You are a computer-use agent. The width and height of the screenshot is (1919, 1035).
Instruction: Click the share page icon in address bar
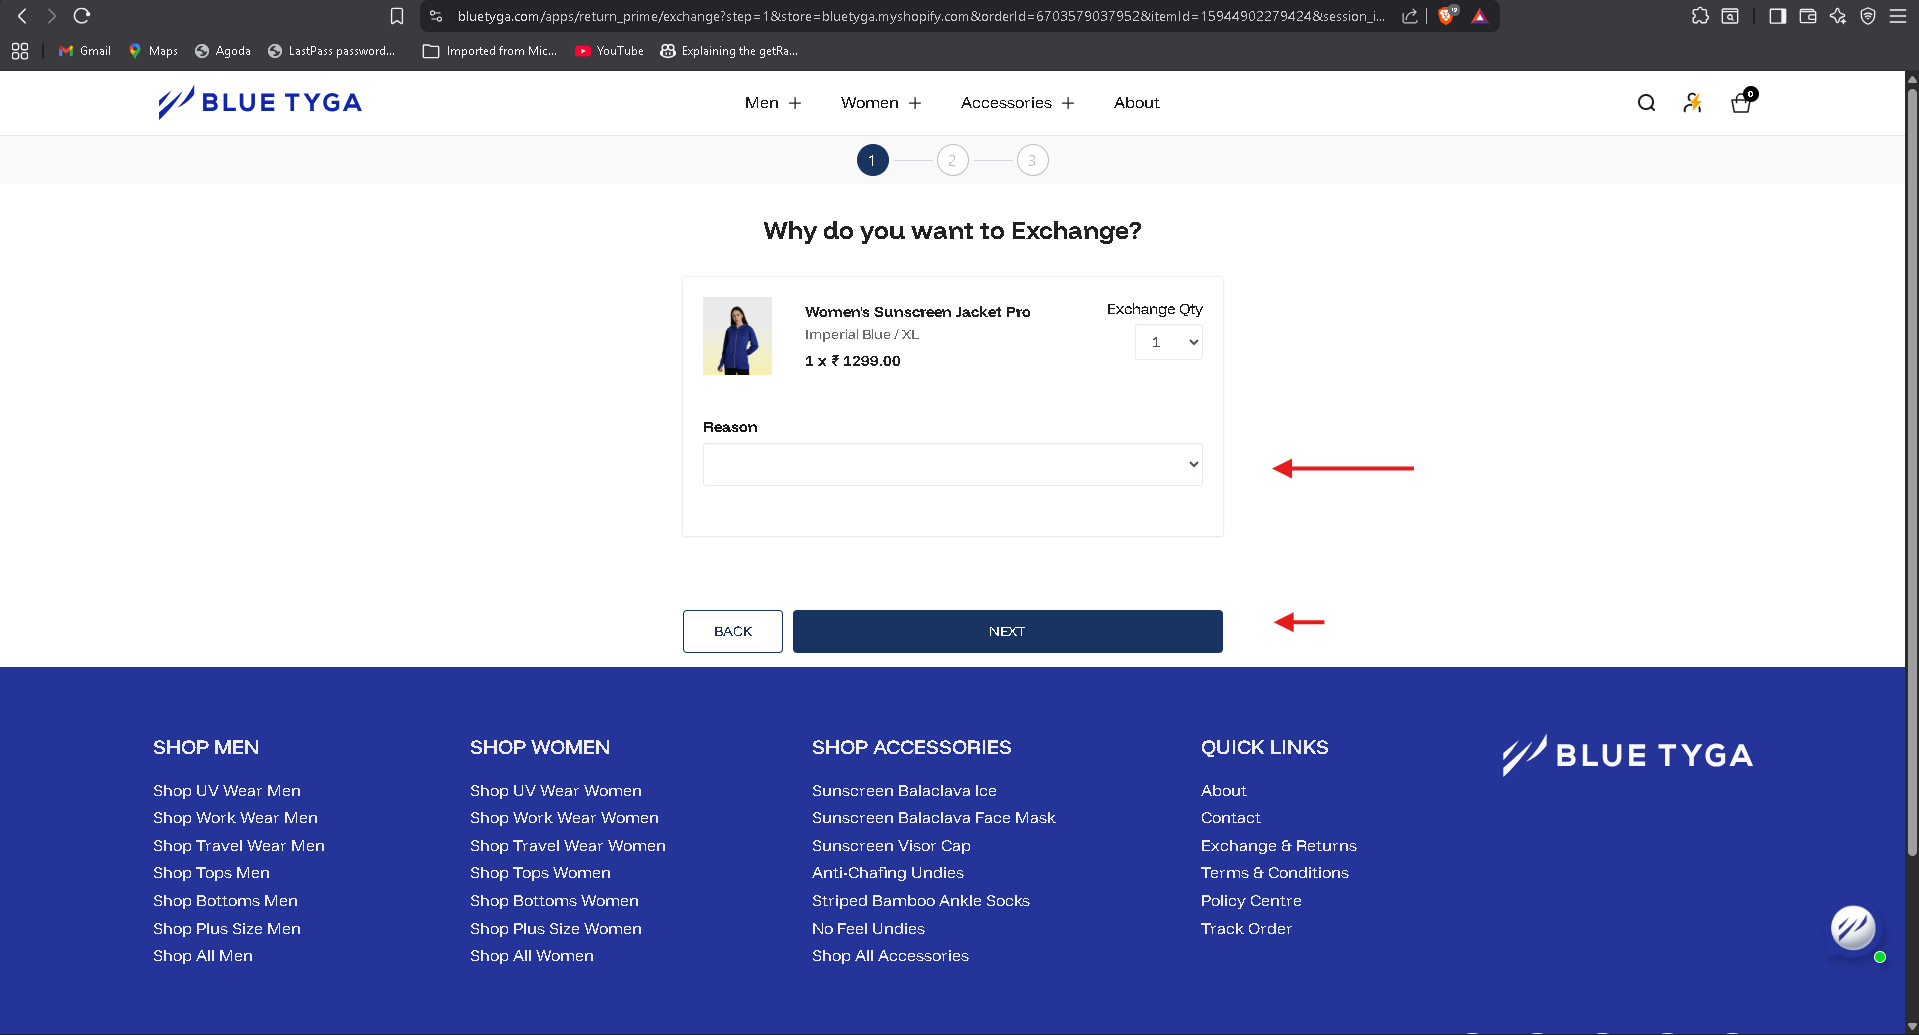[x=1410, y=16]
